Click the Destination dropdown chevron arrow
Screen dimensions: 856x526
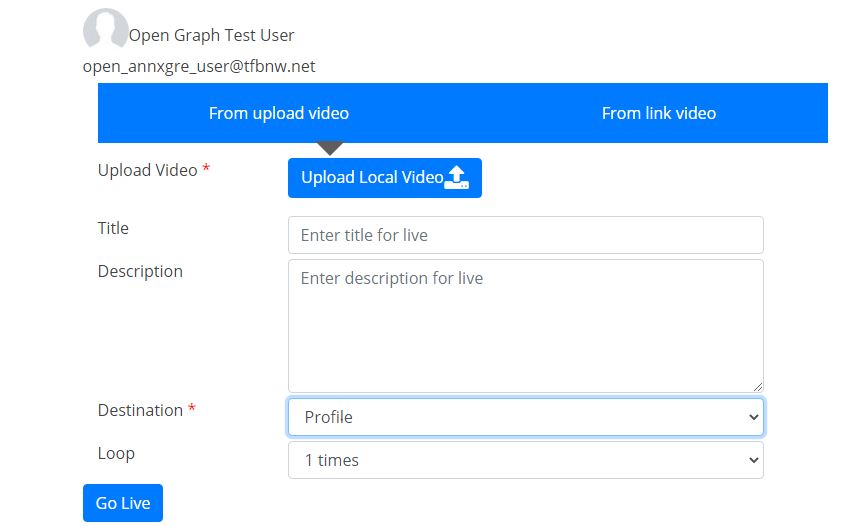click(754, 417)
